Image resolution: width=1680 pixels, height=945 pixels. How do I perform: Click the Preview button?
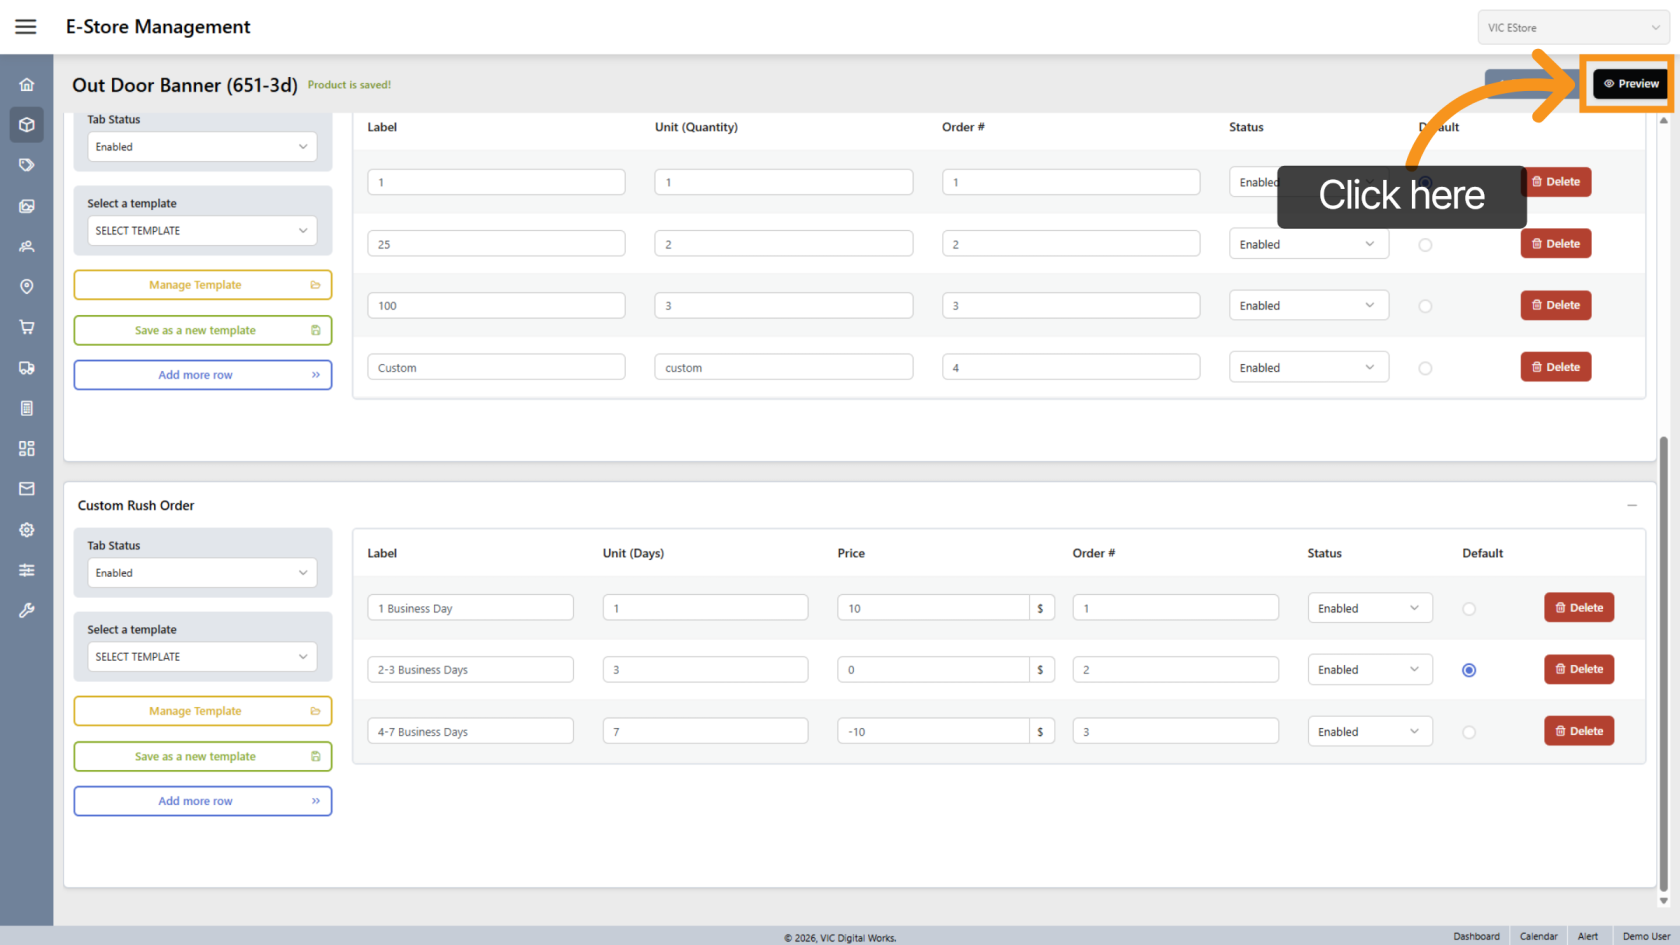click(1631, 84)
